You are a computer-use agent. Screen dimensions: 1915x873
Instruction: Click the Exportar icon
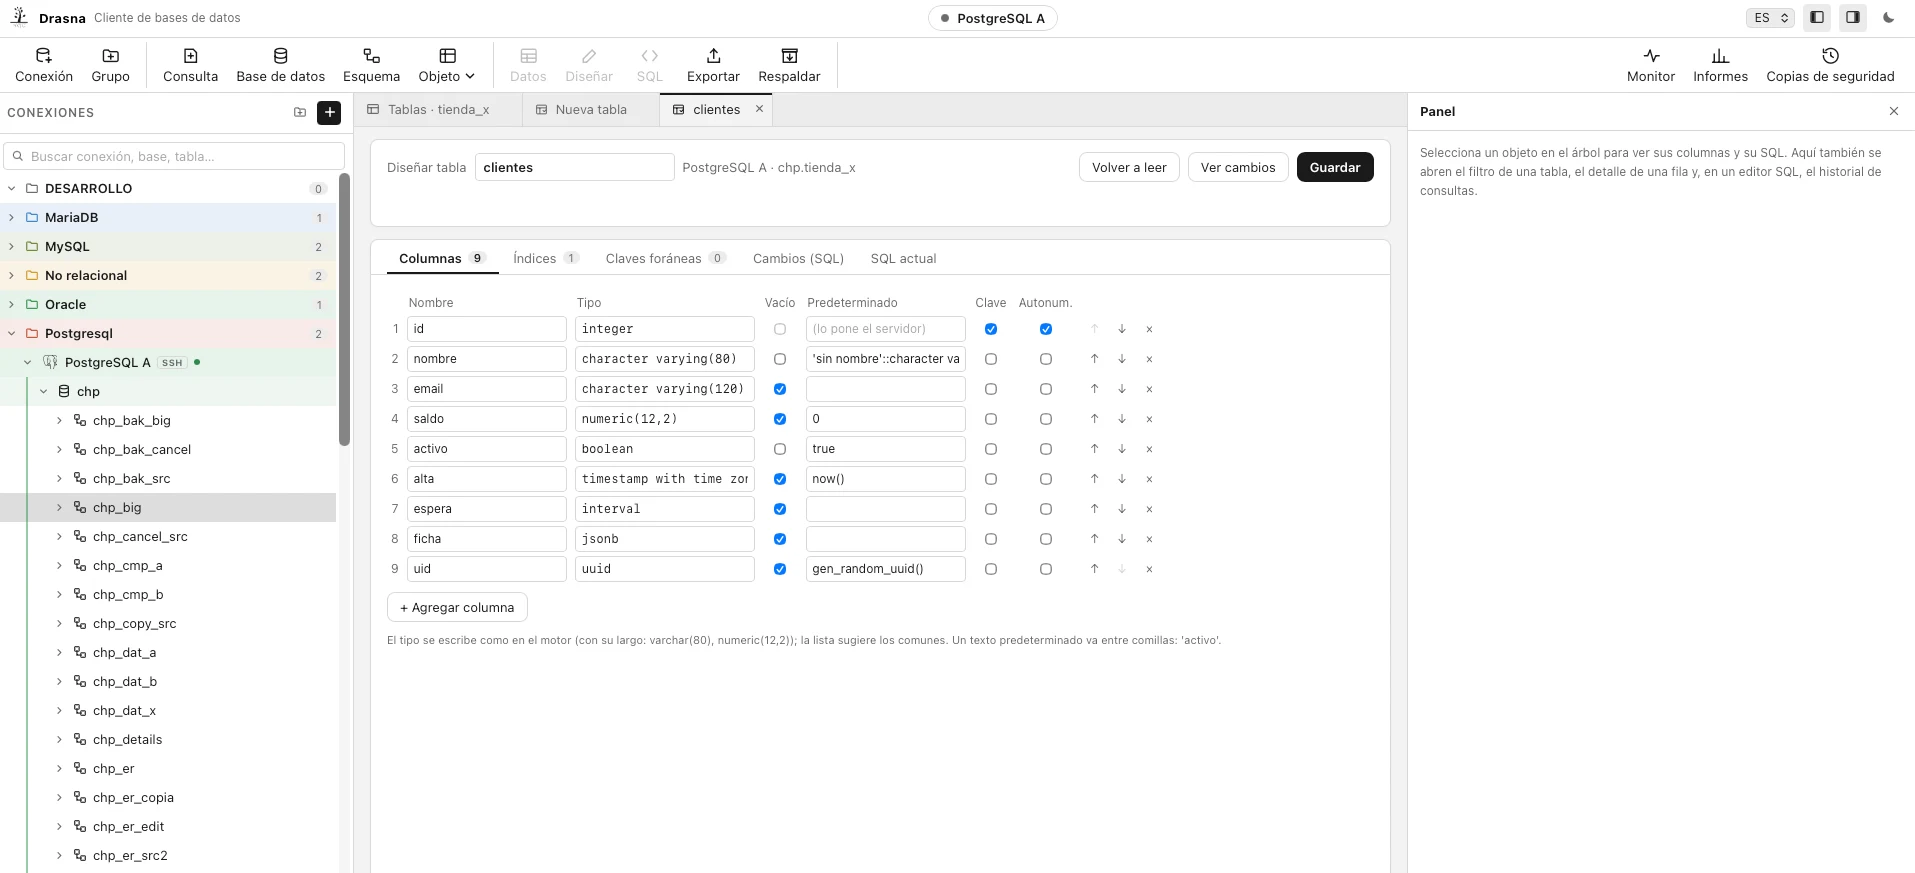point(714,65)
